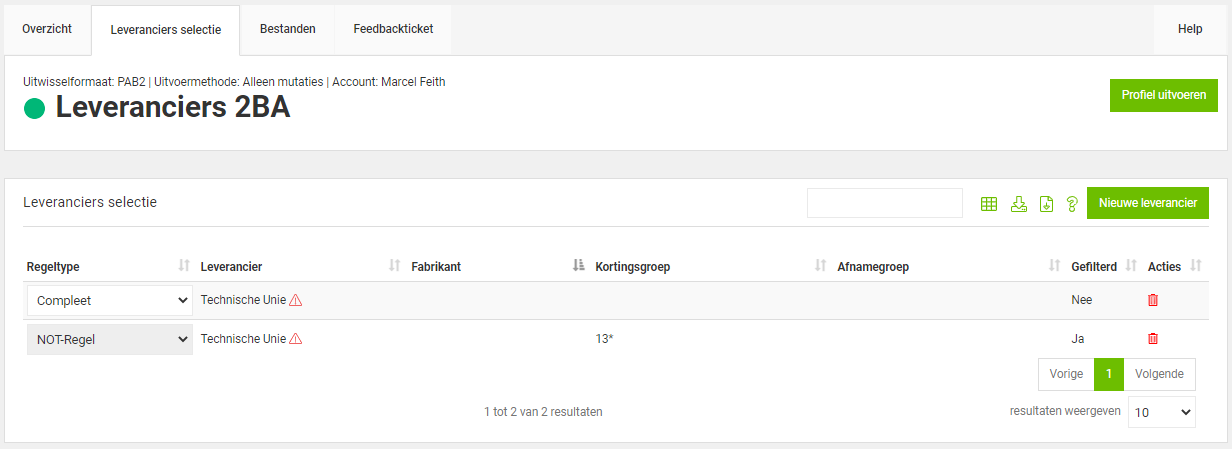This screenshot has height=449, width=1232.
Task: Click warning triangle in Compleet row
Action: click(296, 300)
